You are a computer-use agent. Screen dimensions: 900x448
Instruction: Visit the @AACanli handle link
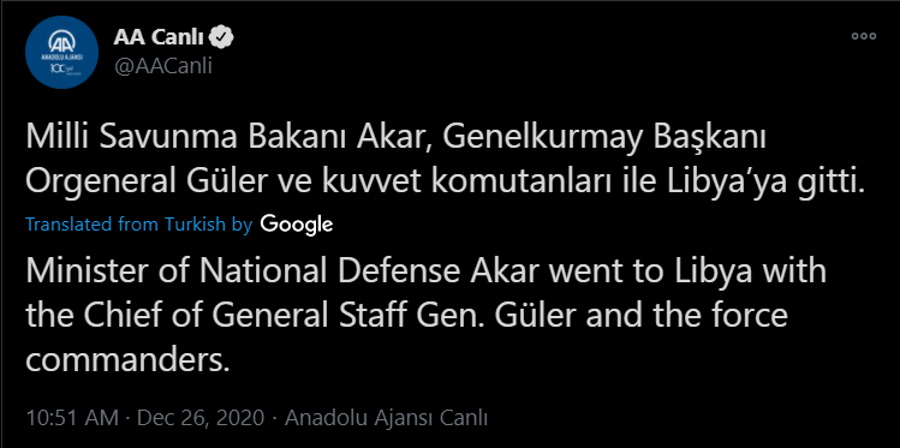pyautogui.click(x=166, y=65)
